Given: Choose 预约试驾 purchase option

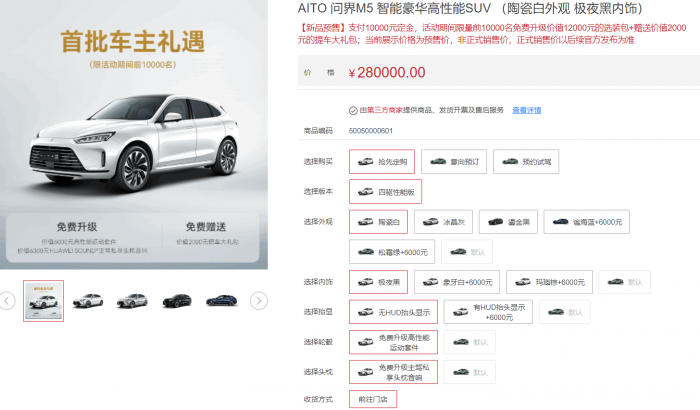Looking at the screenshot, I should click(526, 162).
